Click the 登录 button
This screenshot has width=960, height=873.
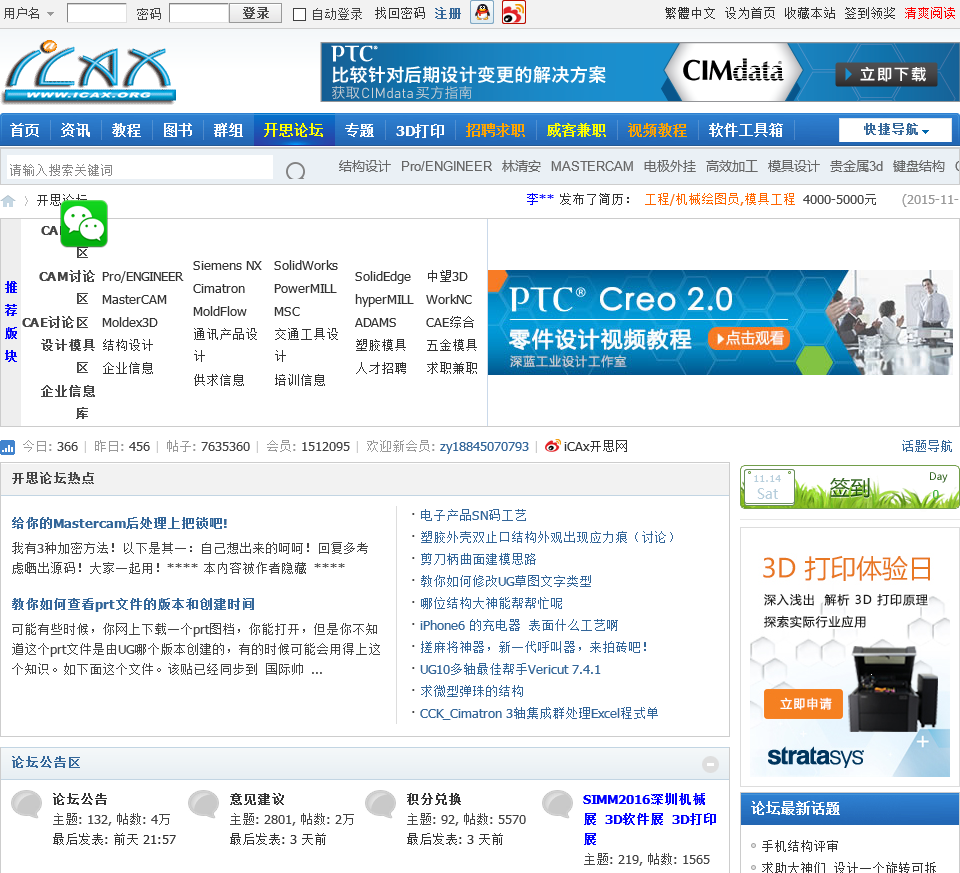pyautogui.click(x=255, y=13)
